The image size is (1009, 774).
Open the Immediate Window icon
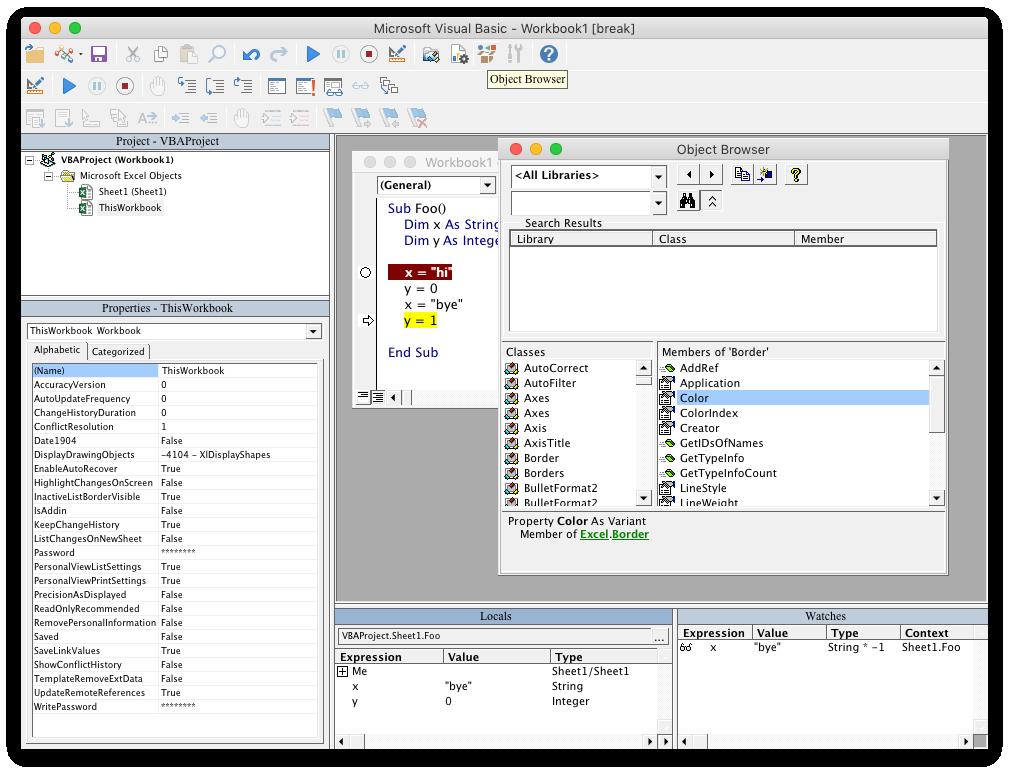(x=305, y=86)
